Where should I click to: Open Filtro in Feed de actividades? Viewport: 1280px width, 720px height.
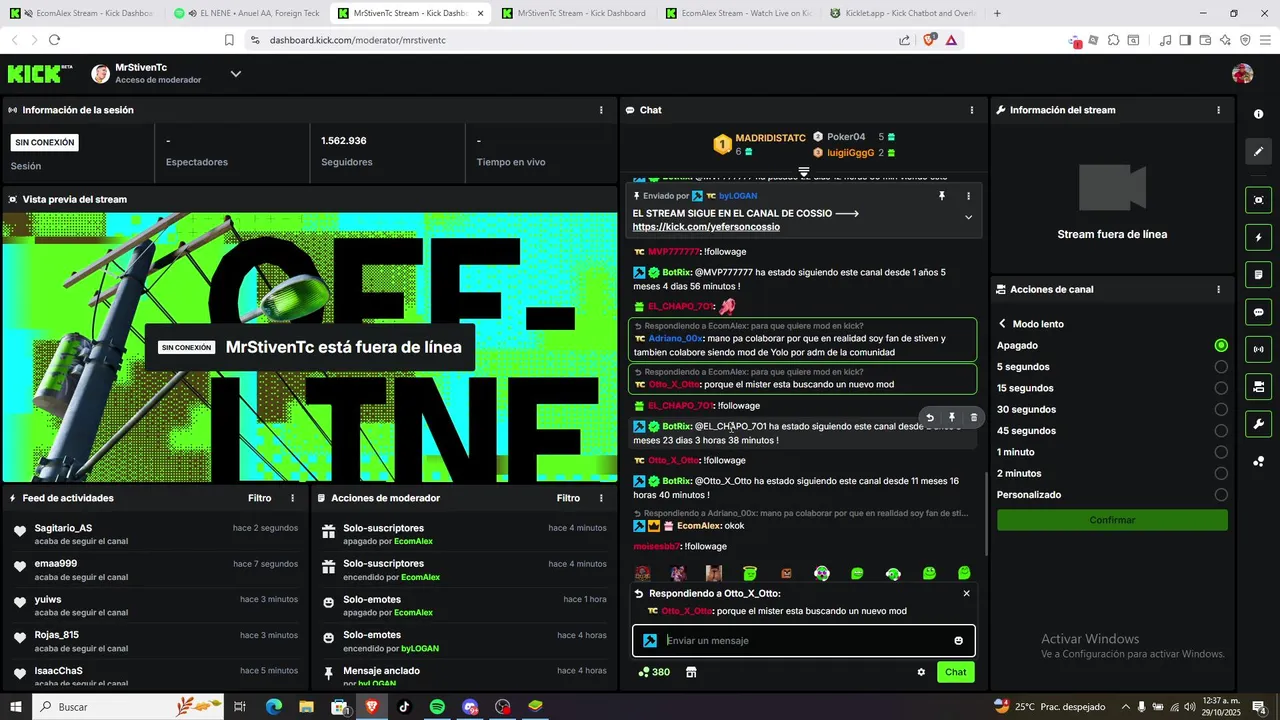[x=259, y=498]
